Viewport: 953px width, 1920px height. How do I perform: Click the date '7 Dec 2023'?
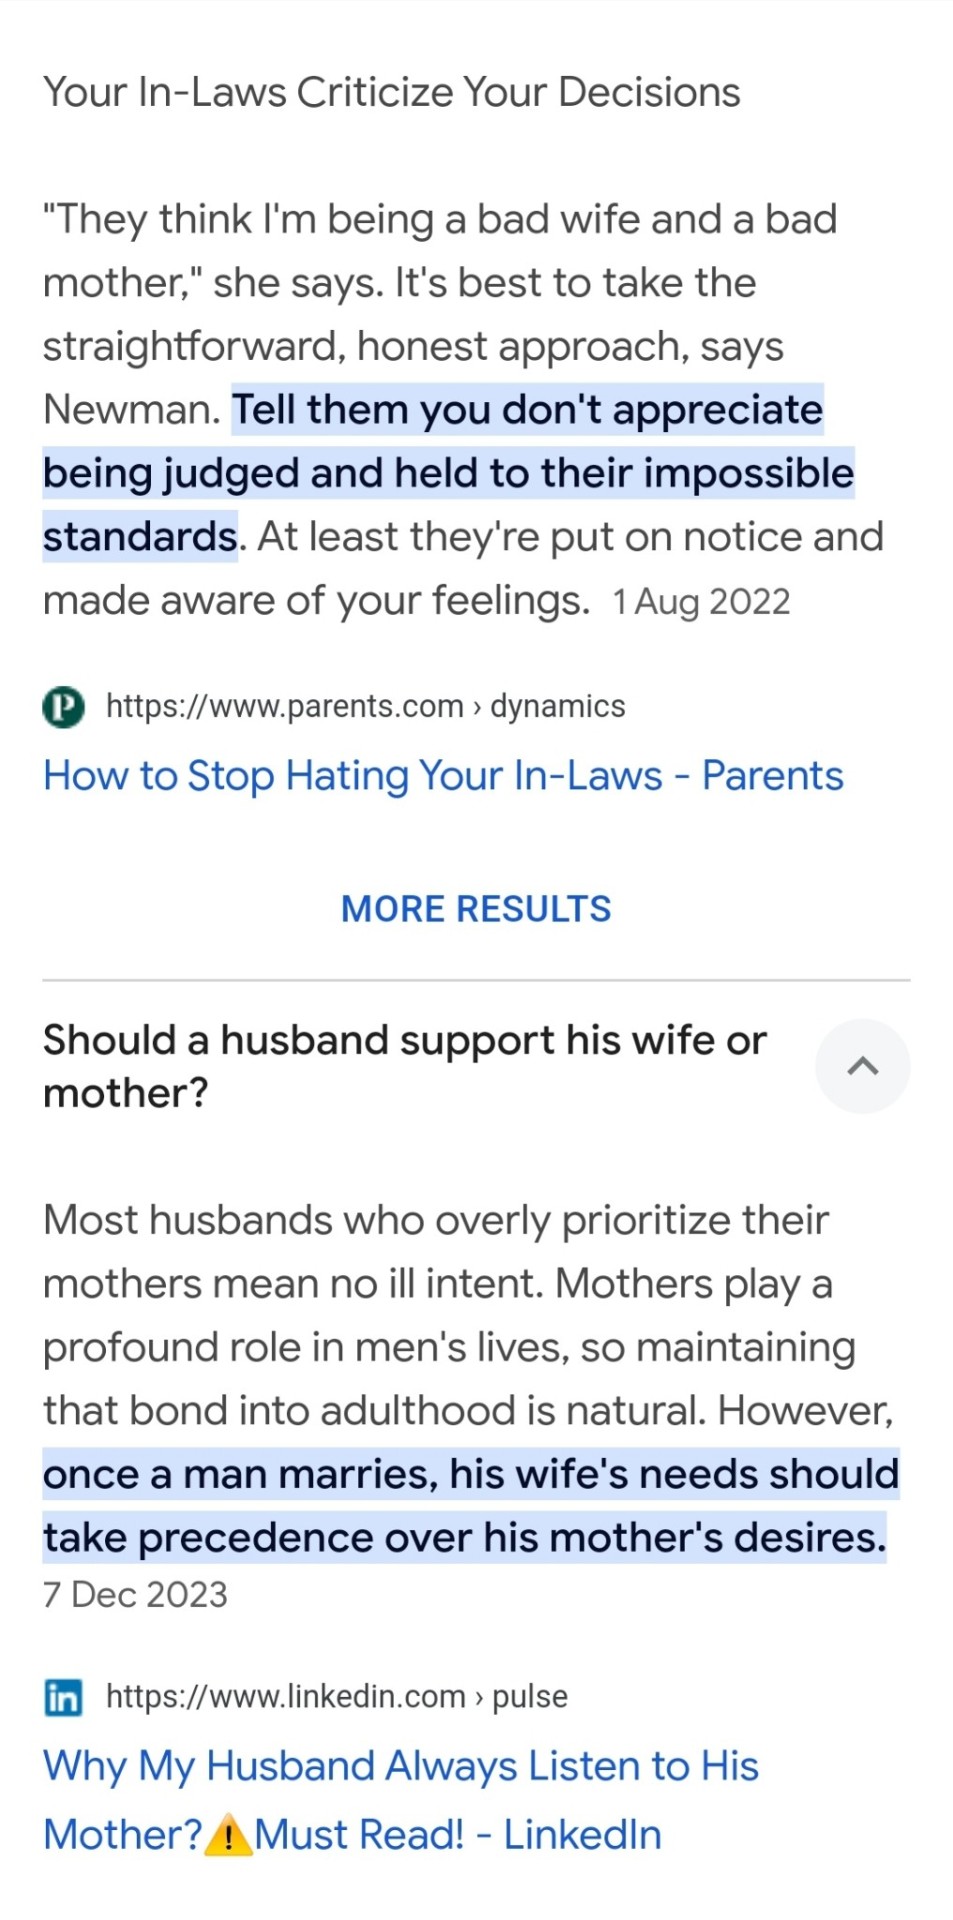coord(135,1595)
